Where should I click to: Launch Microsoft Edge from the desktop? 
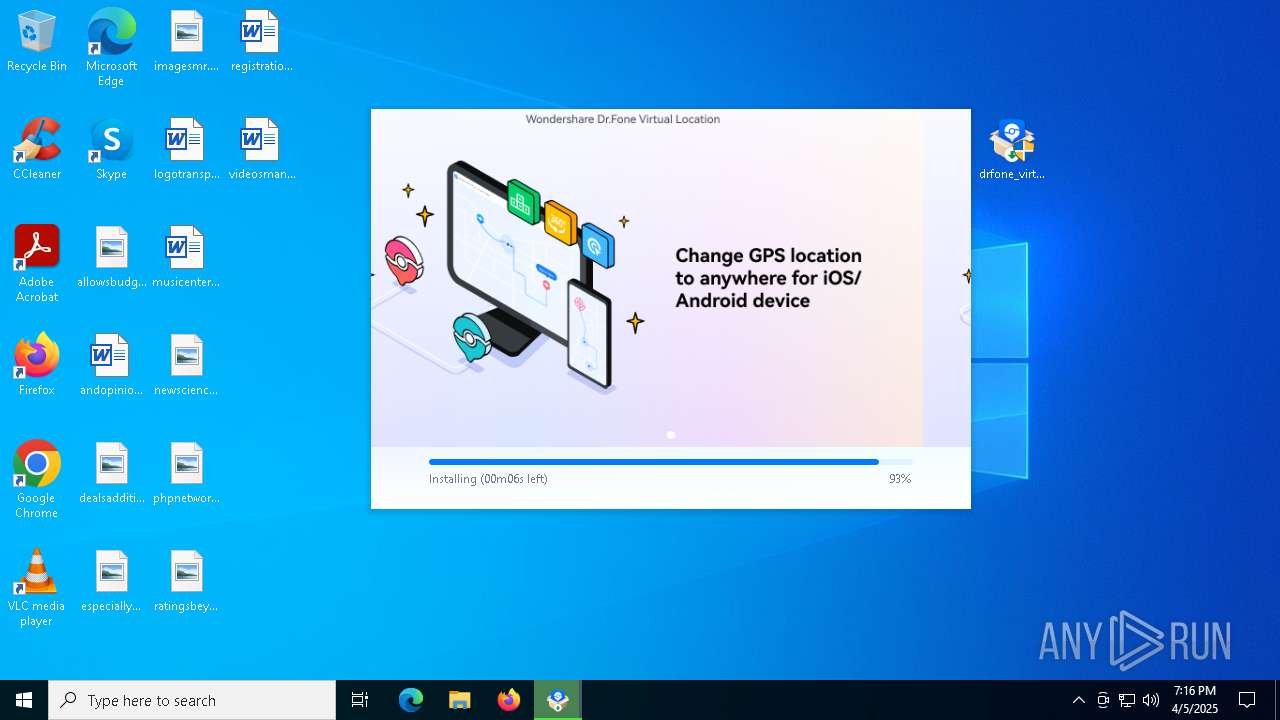111,48
